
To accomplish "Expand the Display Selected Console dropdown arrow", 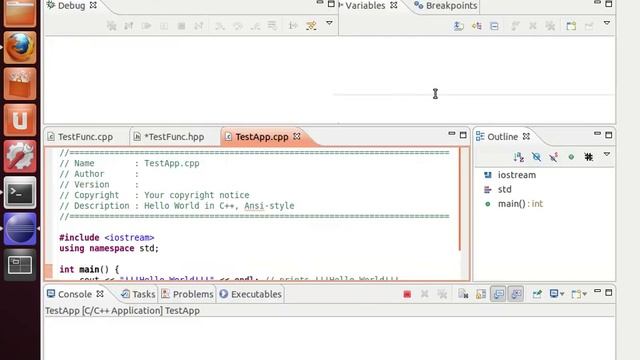I will [562, 294].
